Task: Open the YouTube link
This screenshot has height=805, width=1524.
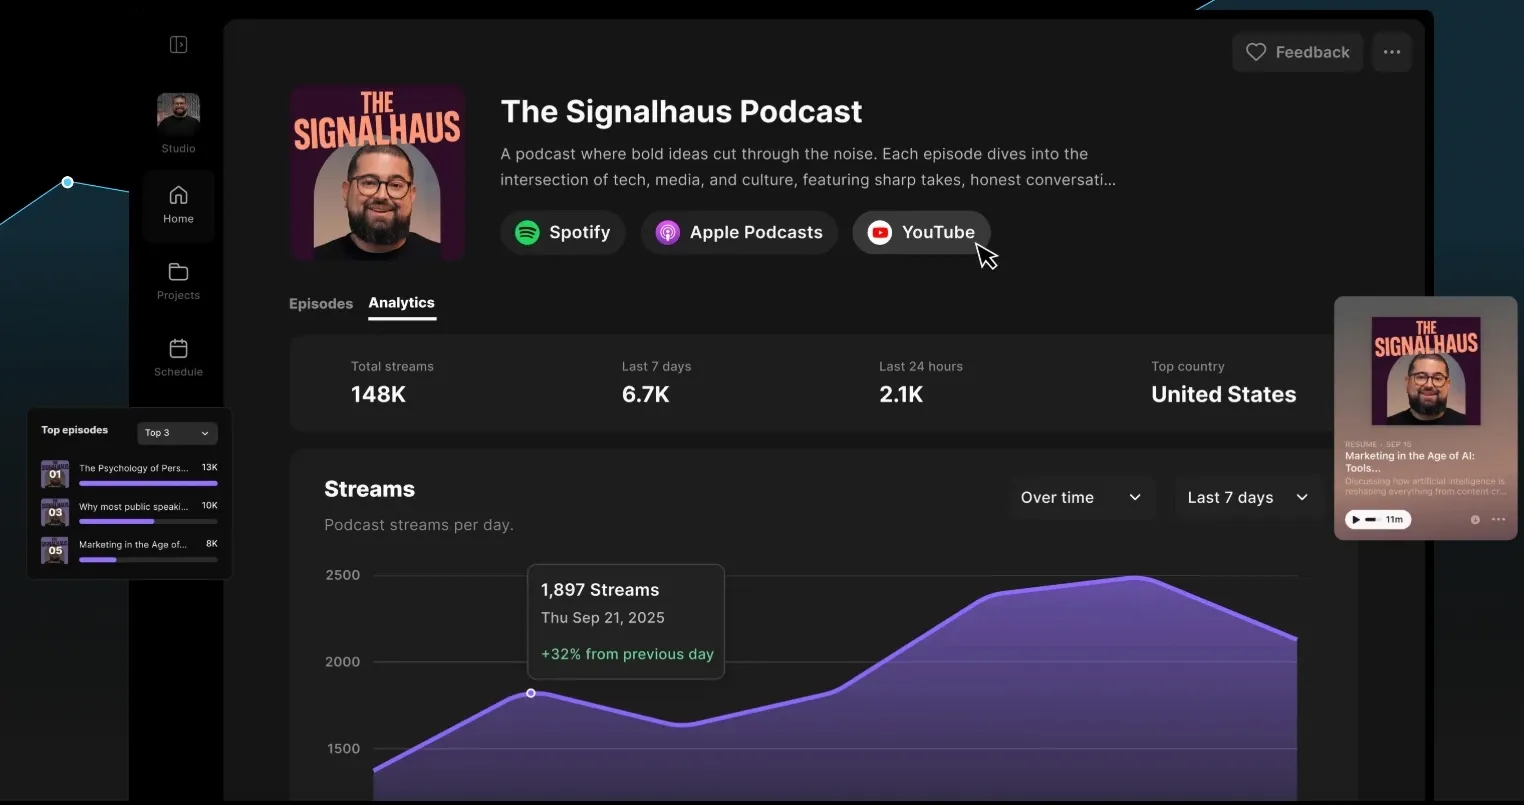Action: coord(921,233)
